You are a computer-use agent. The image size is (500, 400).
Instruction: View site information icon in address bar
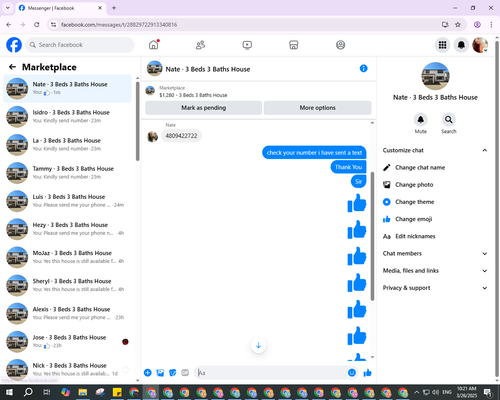[x=53, y=24]
